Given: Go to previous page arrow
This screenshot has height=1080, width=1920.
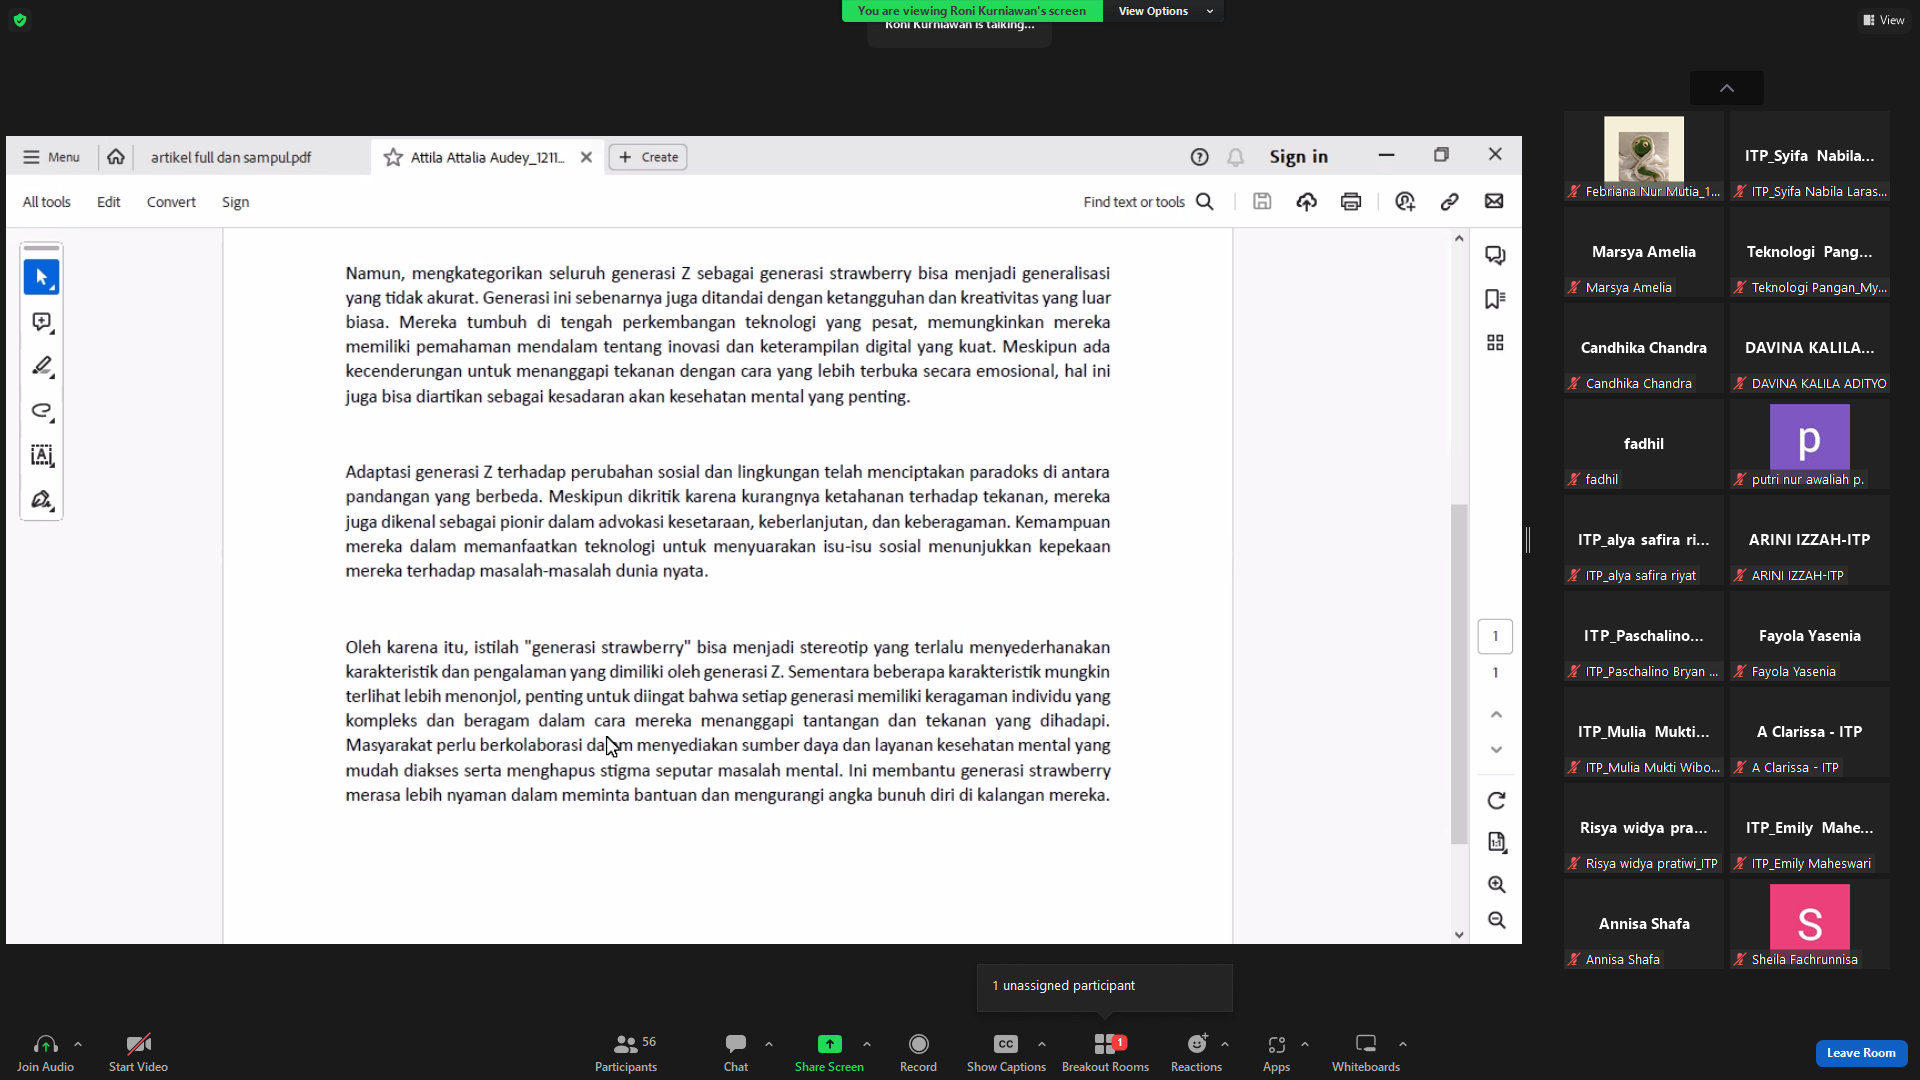Looking at the screenshot, I should pyautogui.click(x=1496, y=714).
